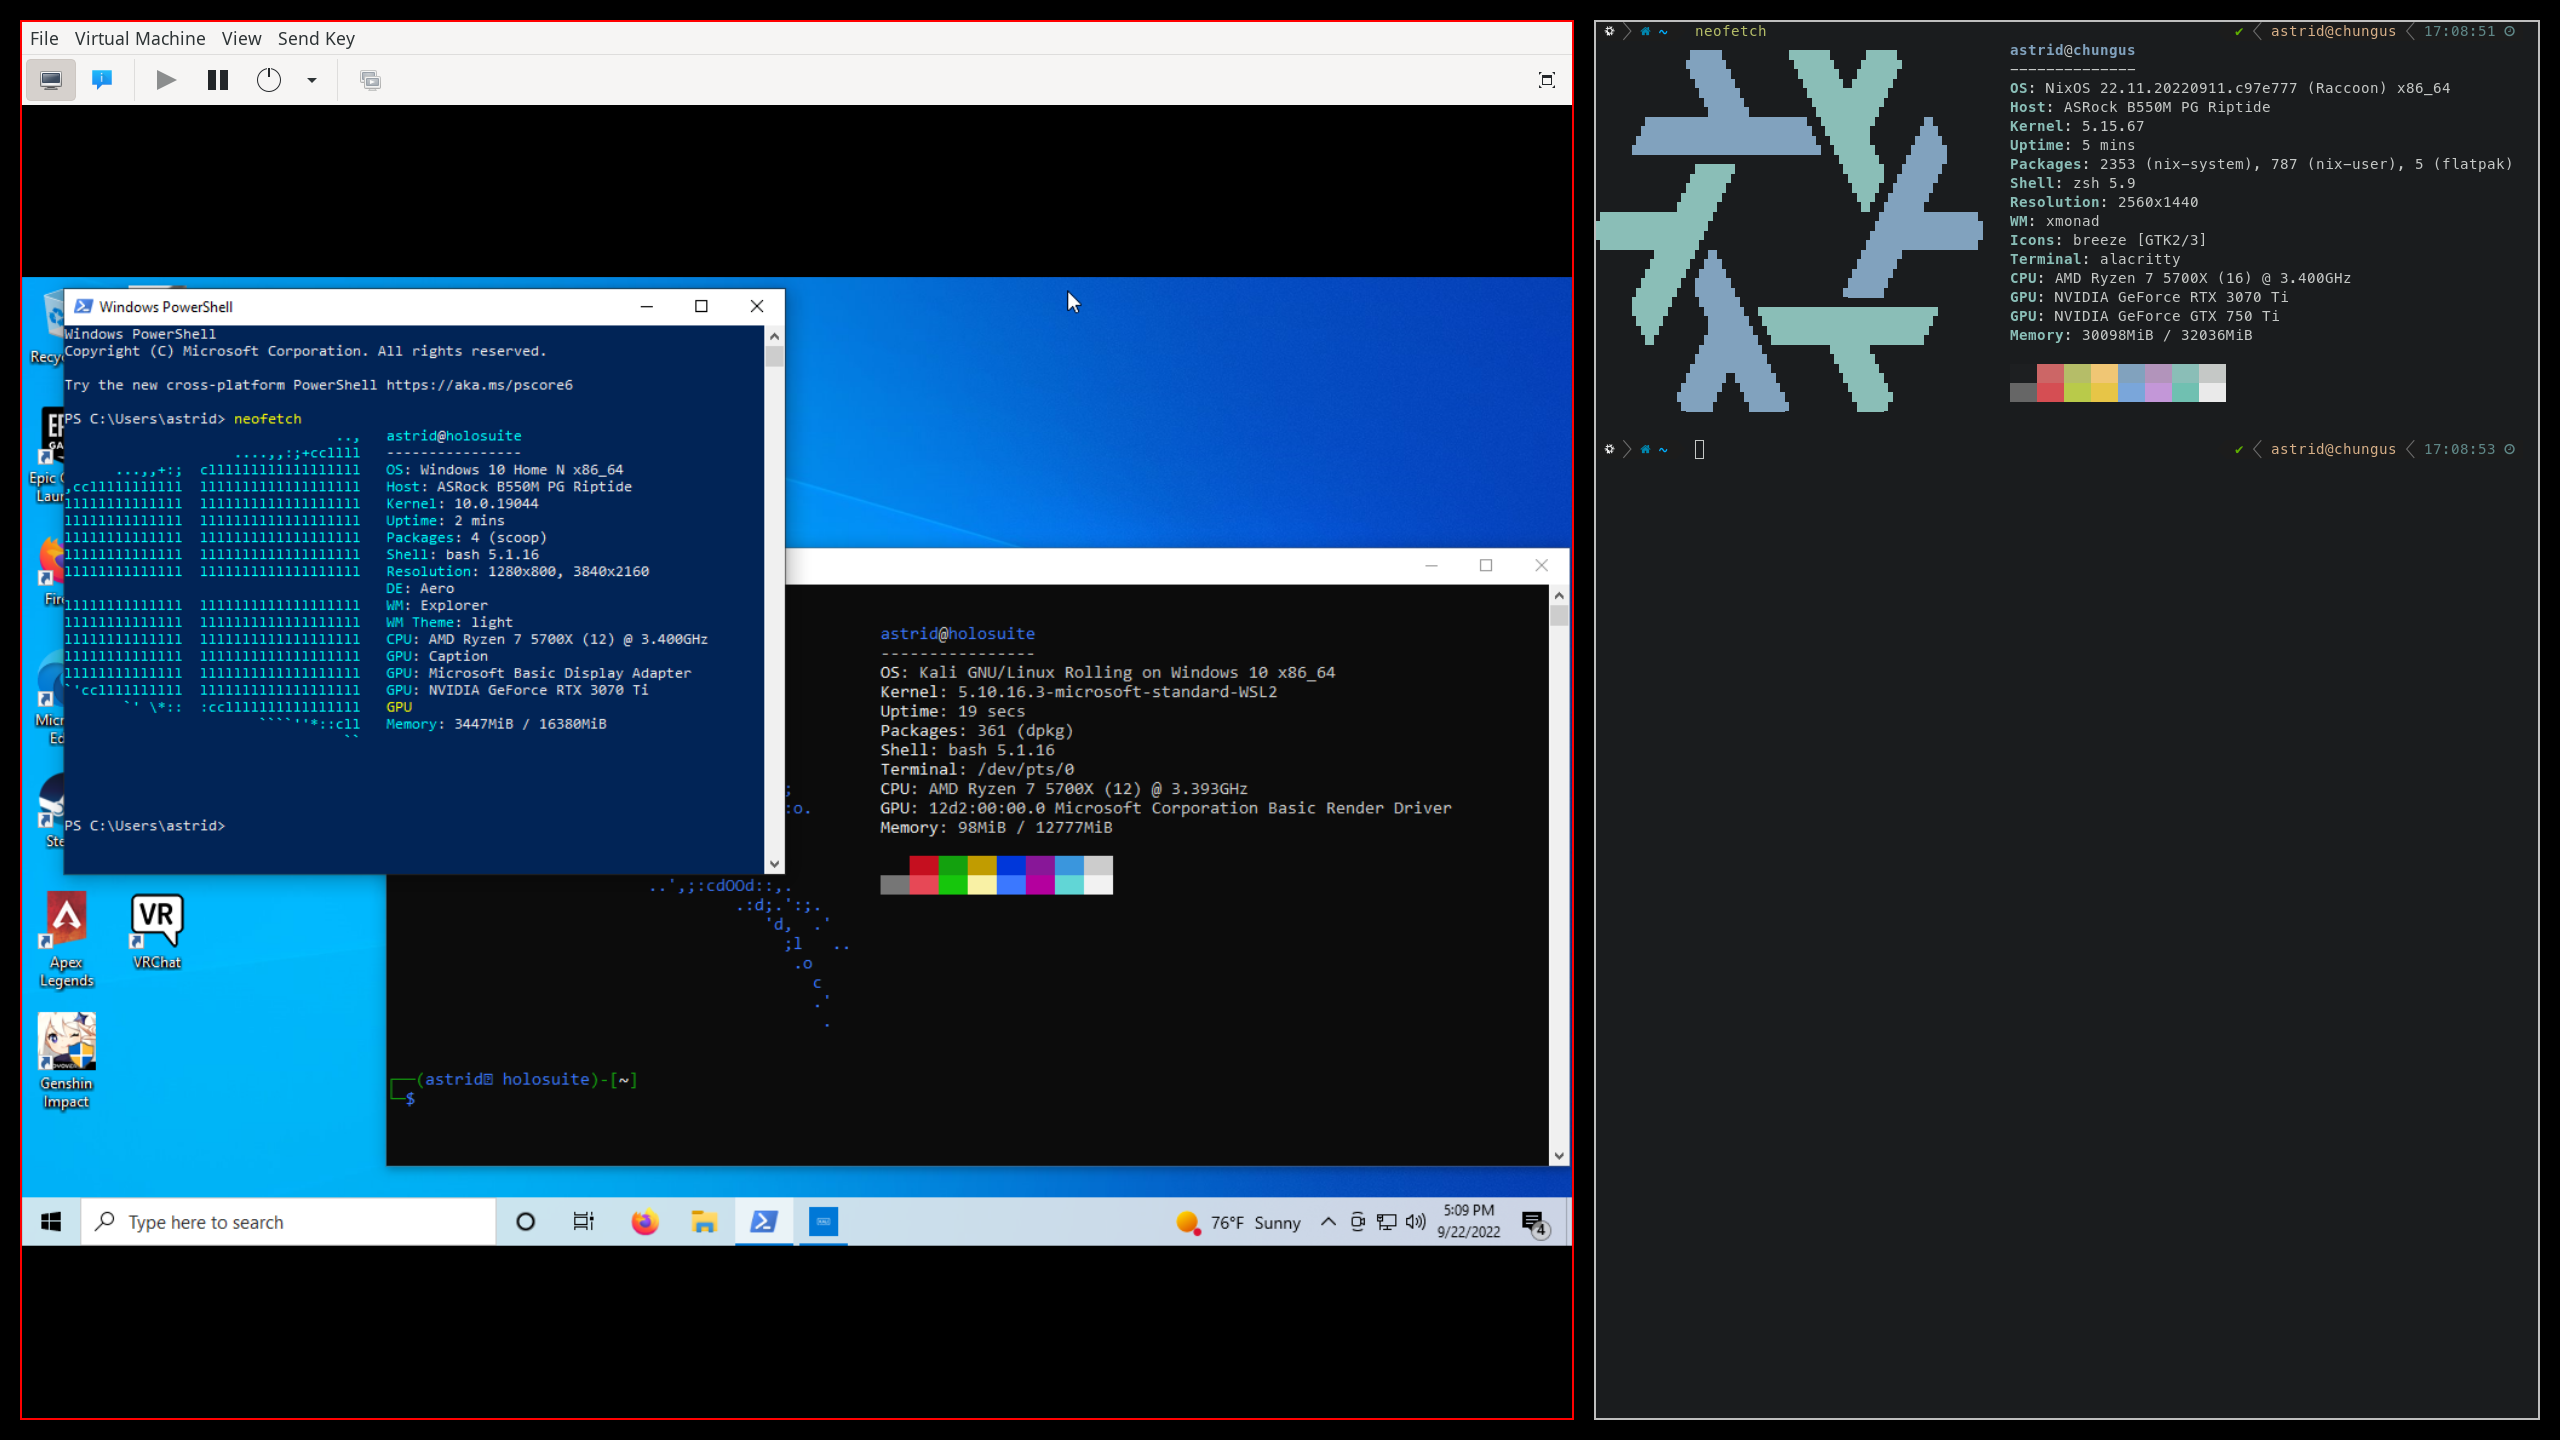The width and height of the screenshot is (2560, 1440).
Task: Pause the running virtual machine
Action: pyautogui.click(x=217, y=79)
